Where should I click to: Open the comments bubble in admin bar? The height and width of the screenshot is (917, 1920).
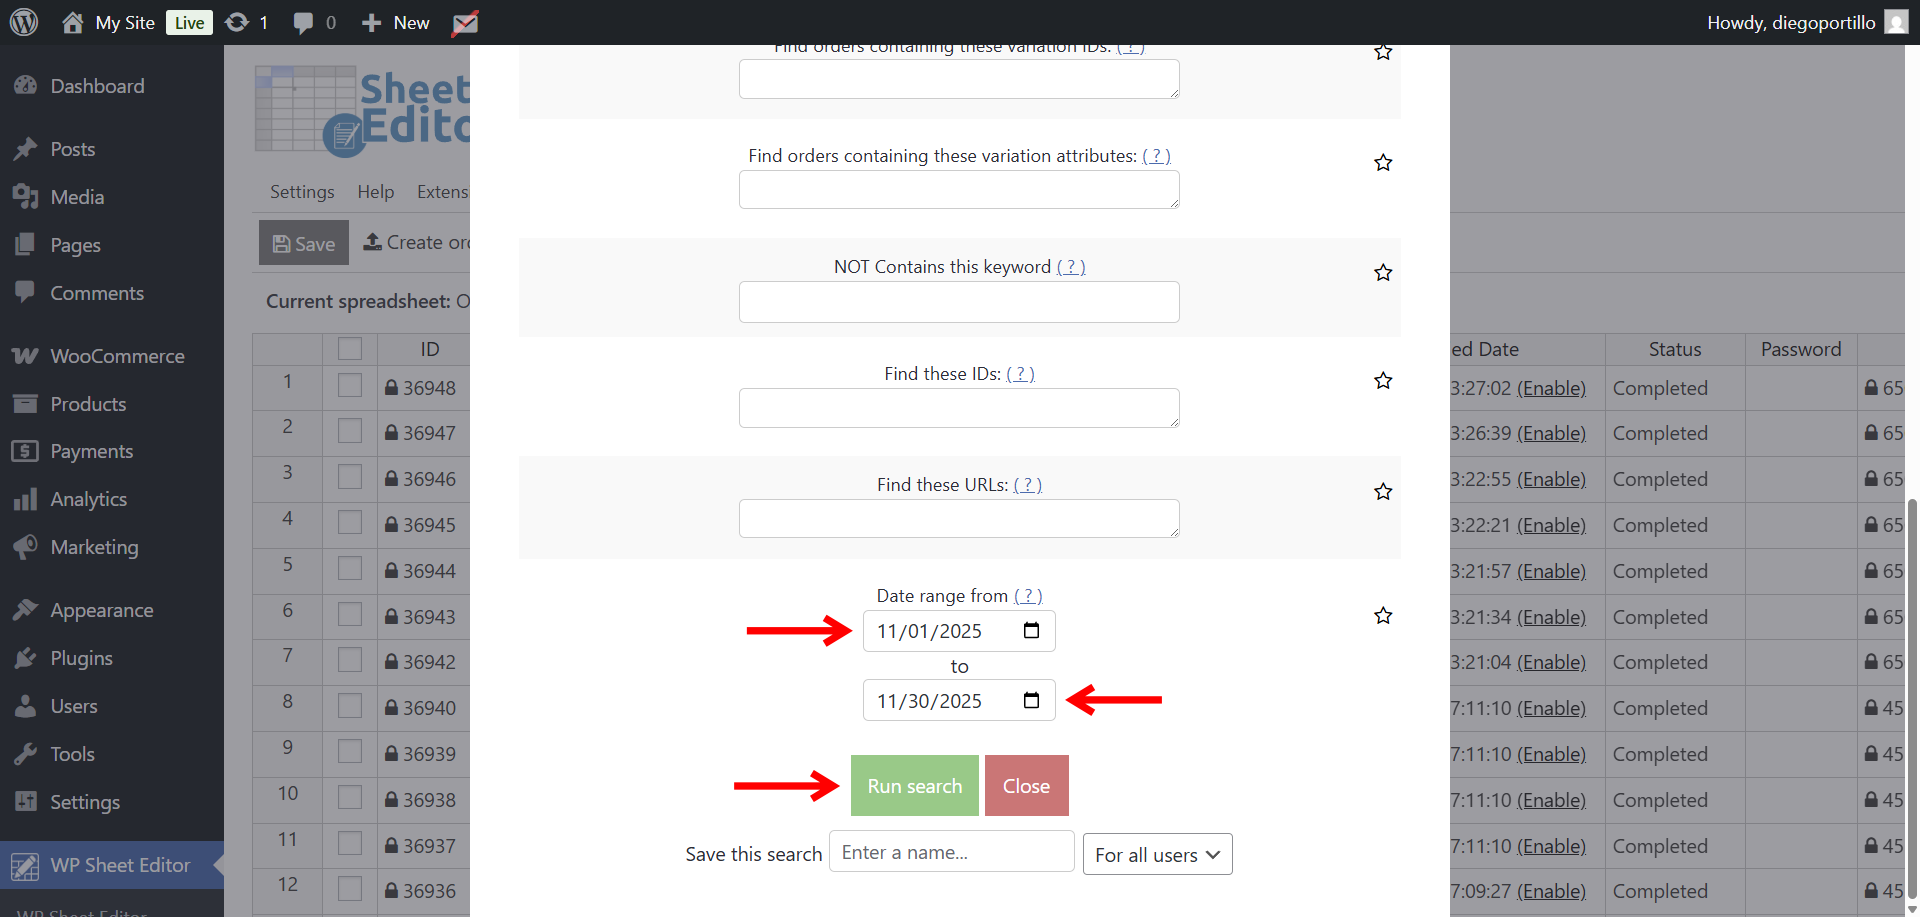tap(303, 22)
